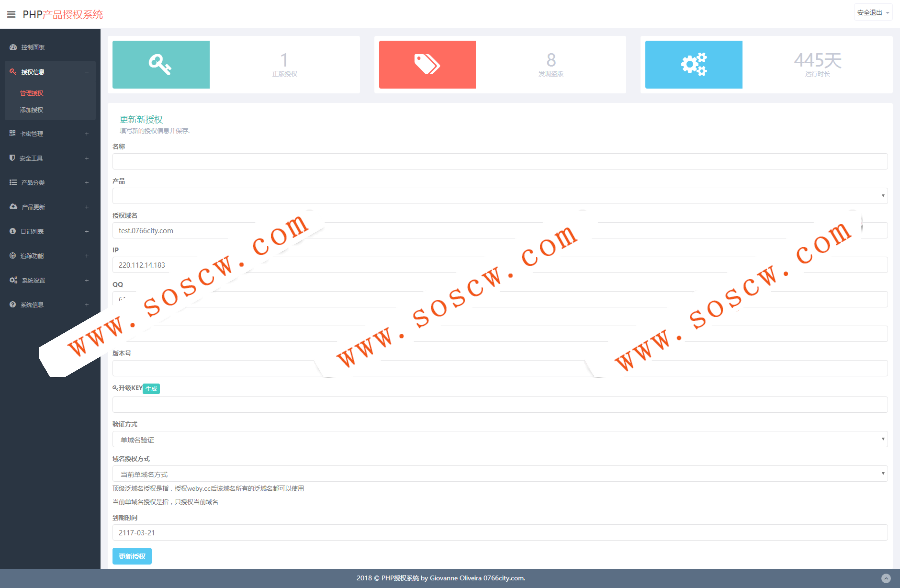Open the 单域名验证 verification dropdown
900x588 pixels.
click(x=500, y=439)
